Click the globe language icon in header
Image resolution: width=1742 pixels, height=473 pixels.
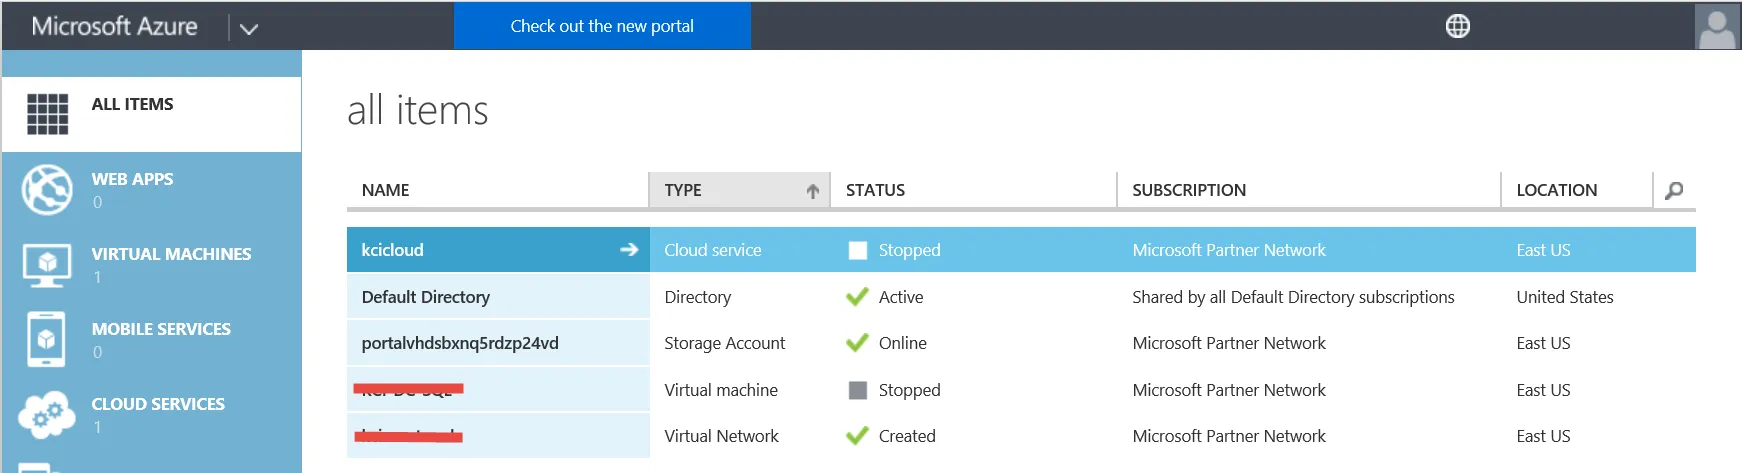(x=1457, y=26)
